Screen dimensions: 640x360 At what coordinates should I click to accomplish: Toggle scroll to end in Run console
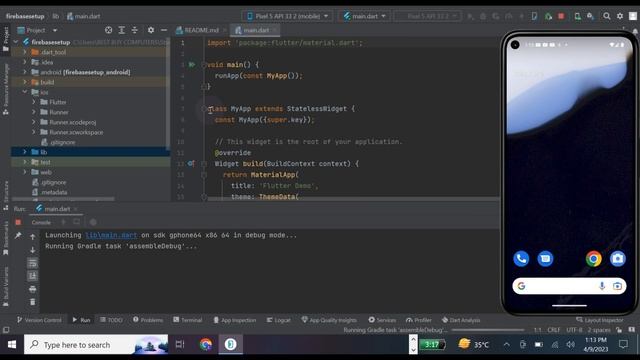tap(33, 276)
